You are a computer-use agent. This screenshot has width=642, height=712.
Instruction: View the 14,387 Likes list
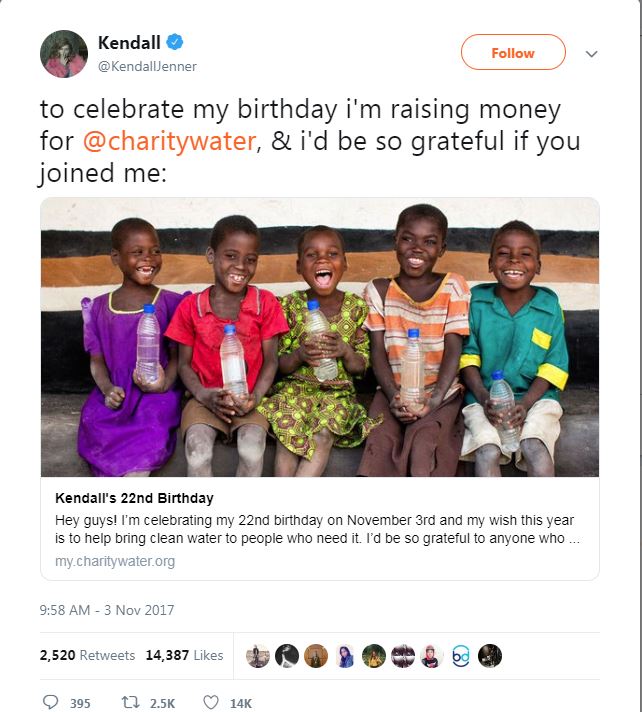(x=184, y=655)
